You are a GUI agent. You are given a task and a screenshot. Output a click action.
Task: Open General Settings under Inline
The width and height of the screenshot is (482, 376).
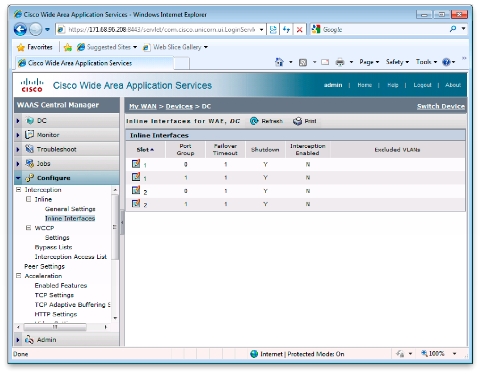[x=70, y=209]
